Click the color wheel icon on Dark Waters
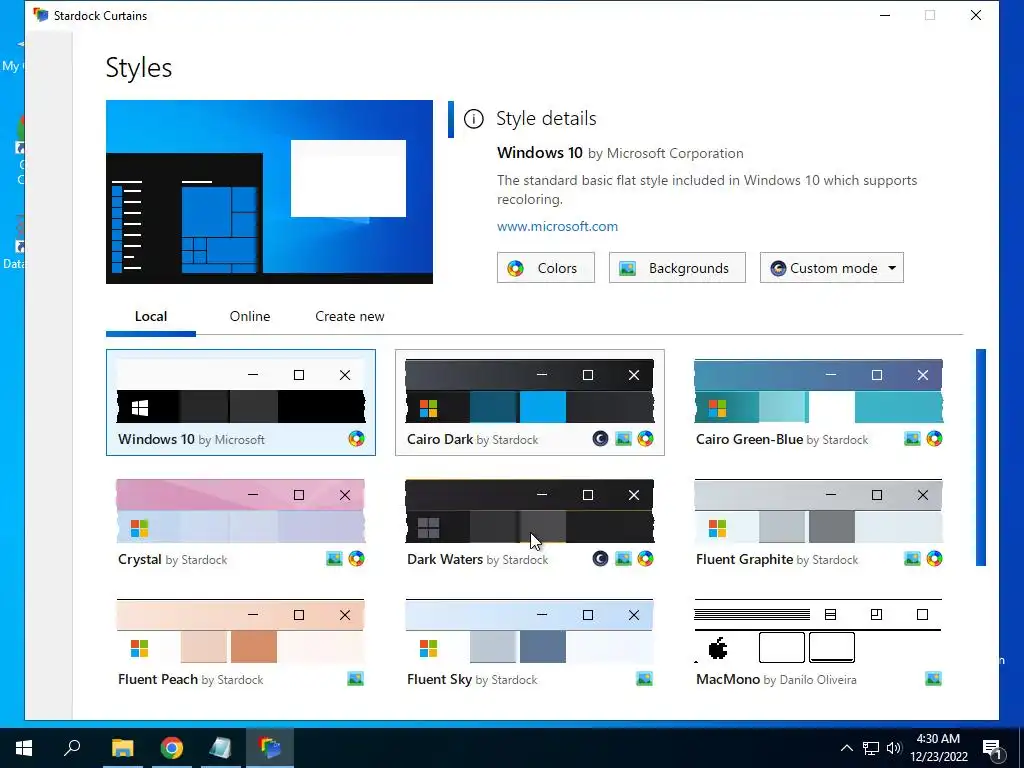The width and height of the screenshot is (1024, 768). click(645, 559)
